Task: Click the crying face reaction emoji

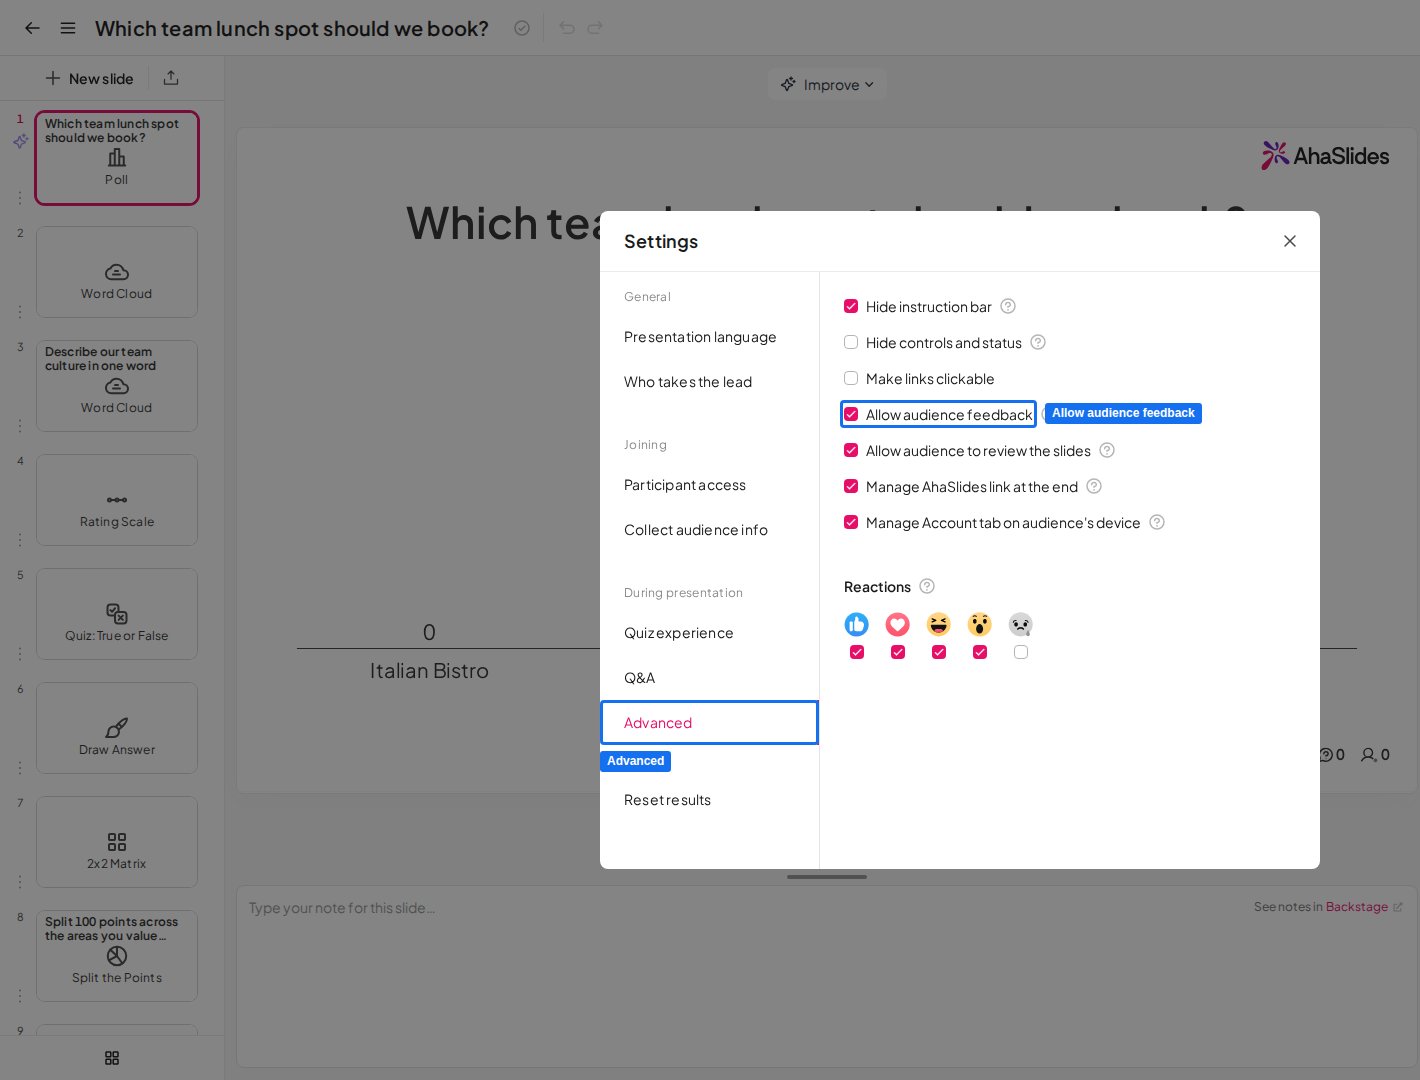Action: [x=1021, y=624]
